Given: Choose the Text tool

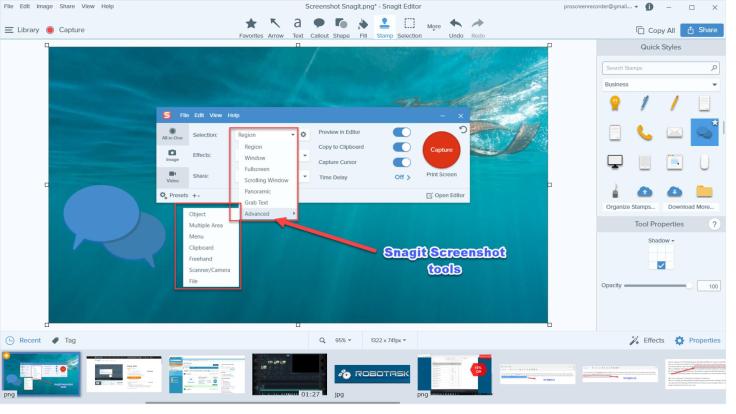Looking at the screenshot, I should [x=298, y=27].
